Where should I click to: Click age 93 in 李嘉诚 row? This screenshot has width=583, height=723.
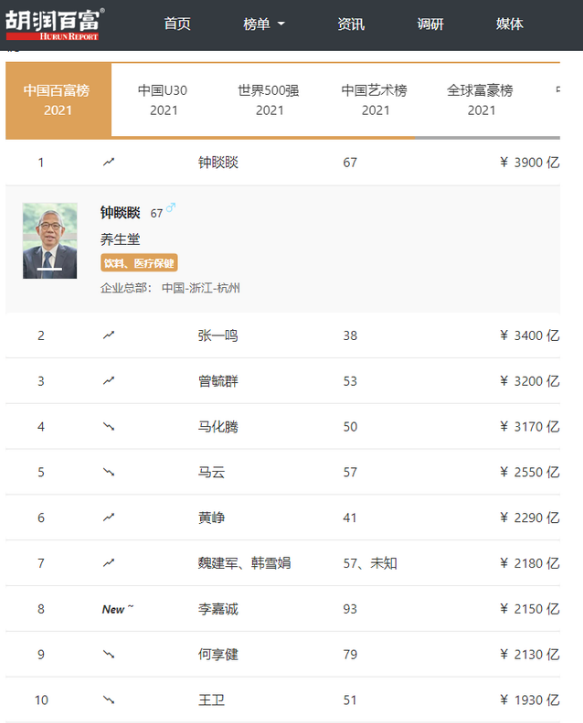coord(350,609)
